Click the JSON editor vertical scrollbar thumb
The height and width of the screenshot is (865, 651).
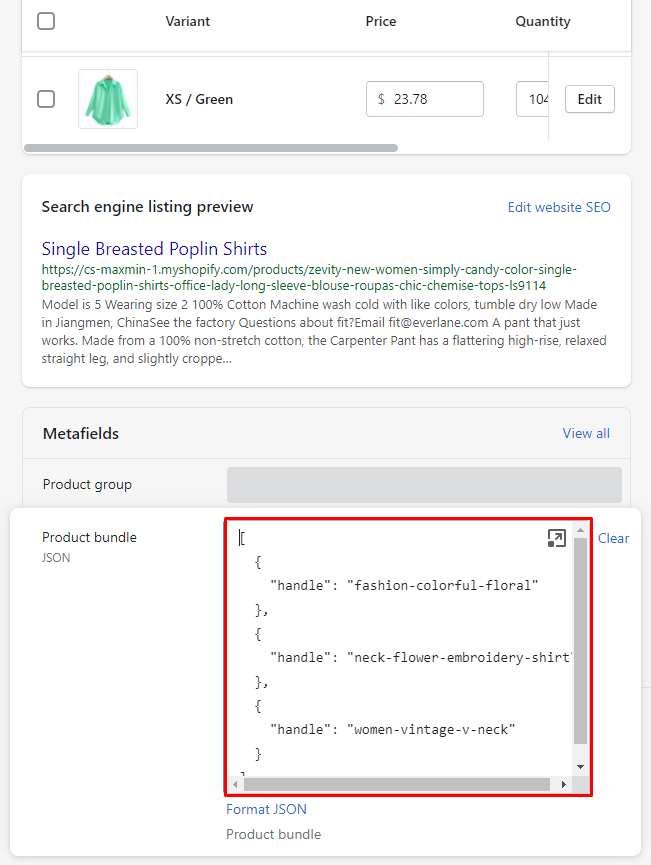(x=581, y=640)
